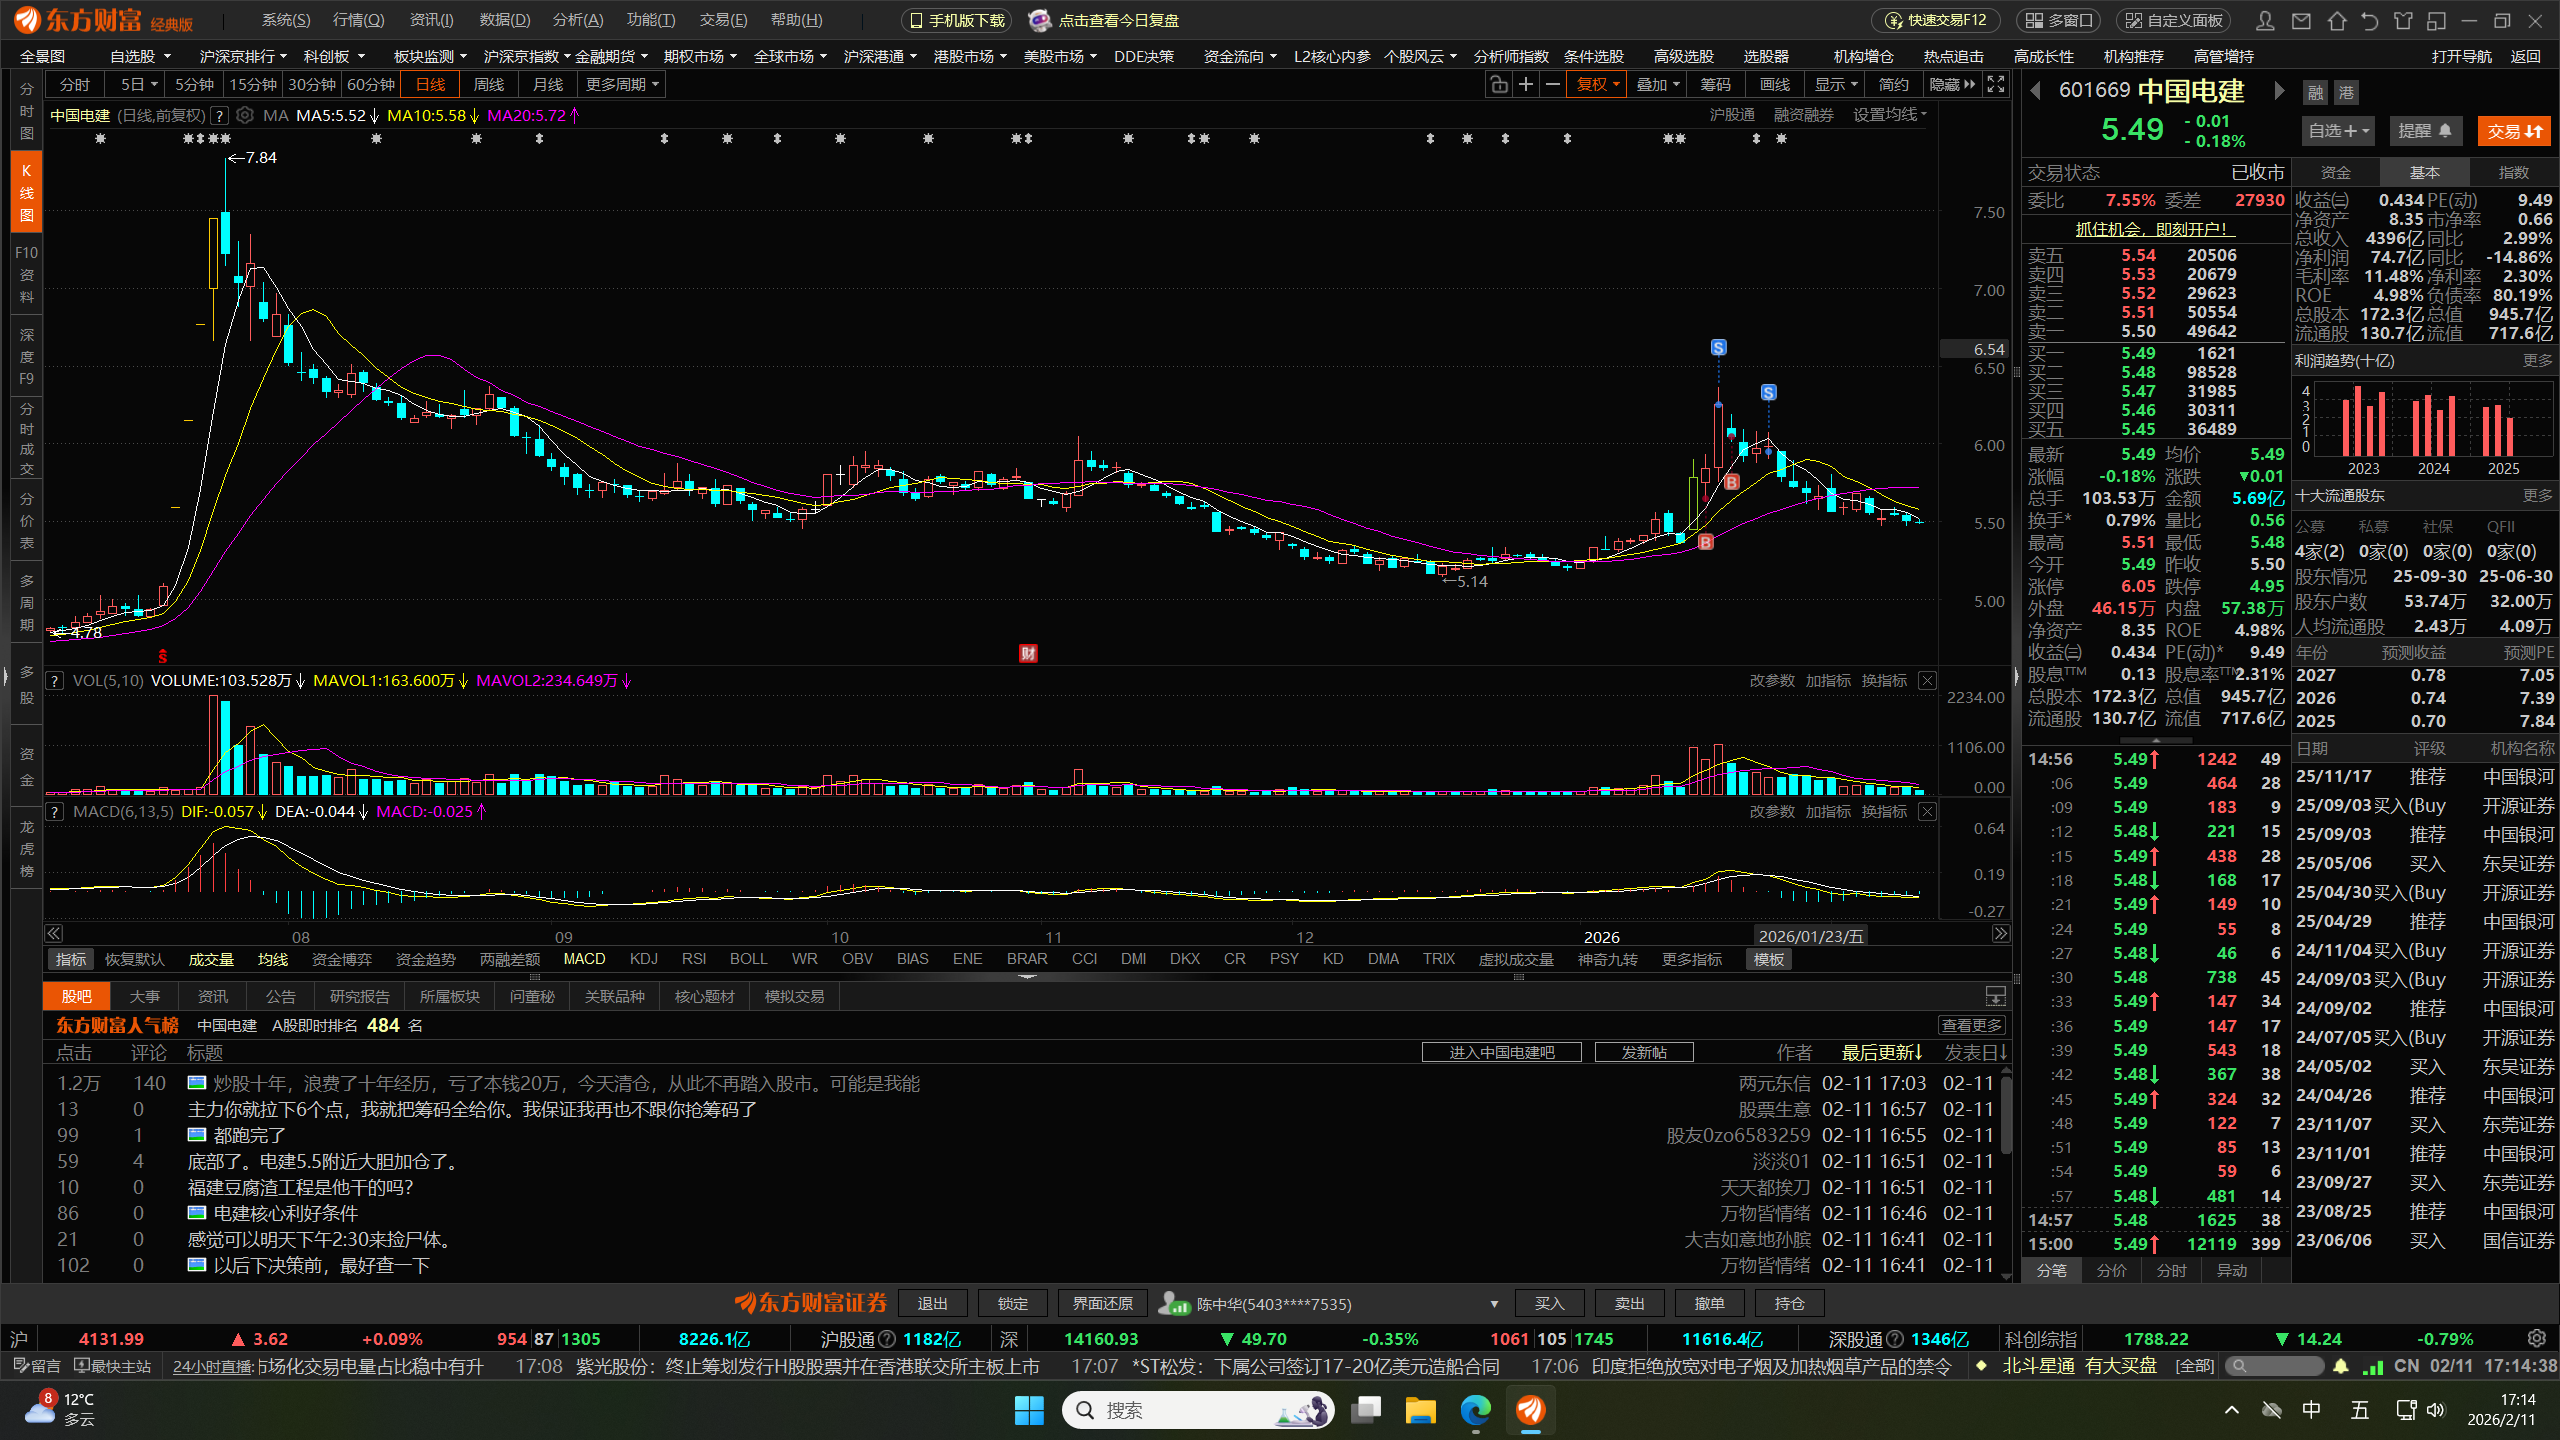Click the chart lock icon

point(1498,85)
